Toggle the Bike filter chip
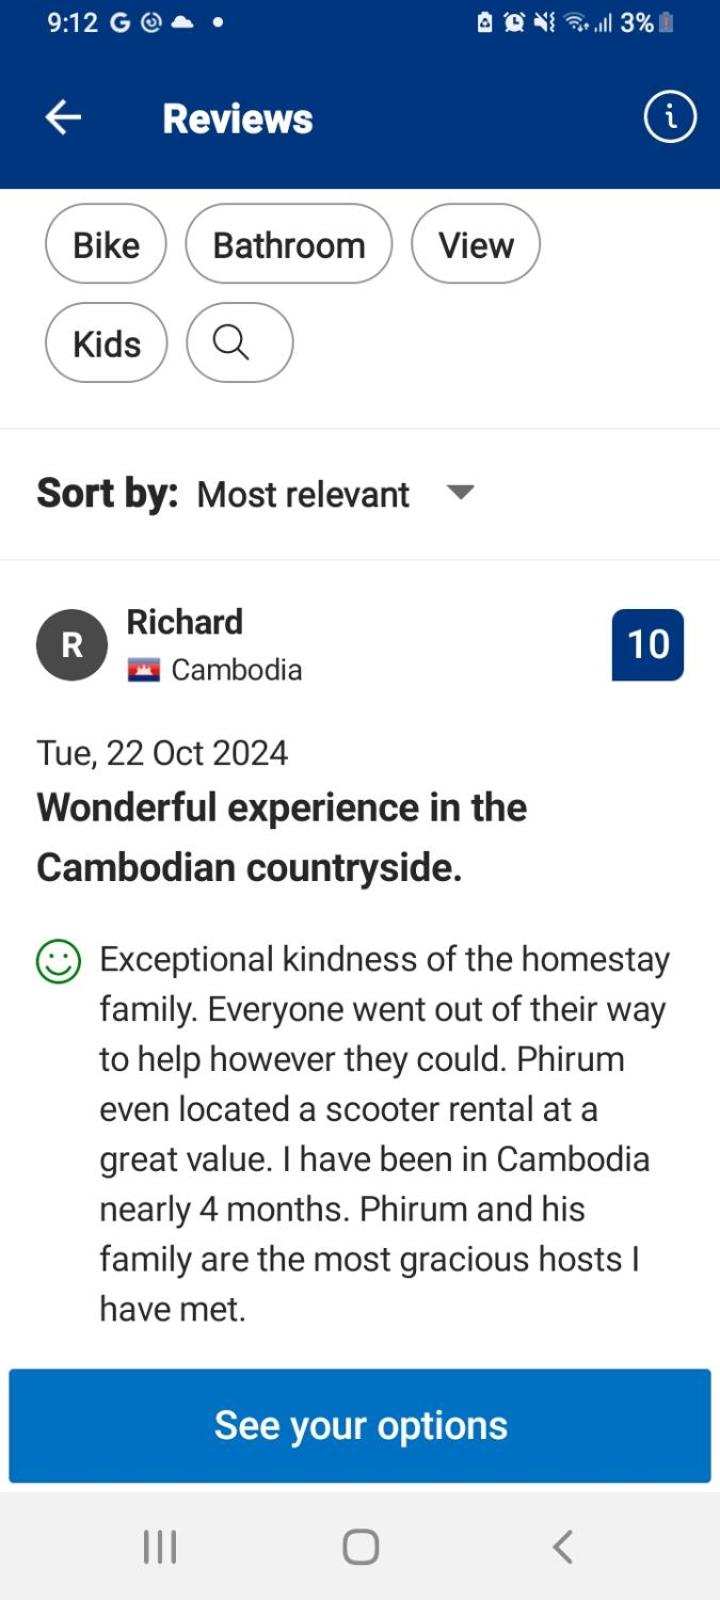This screenshot has width=720, height=1600. point(106,245)
